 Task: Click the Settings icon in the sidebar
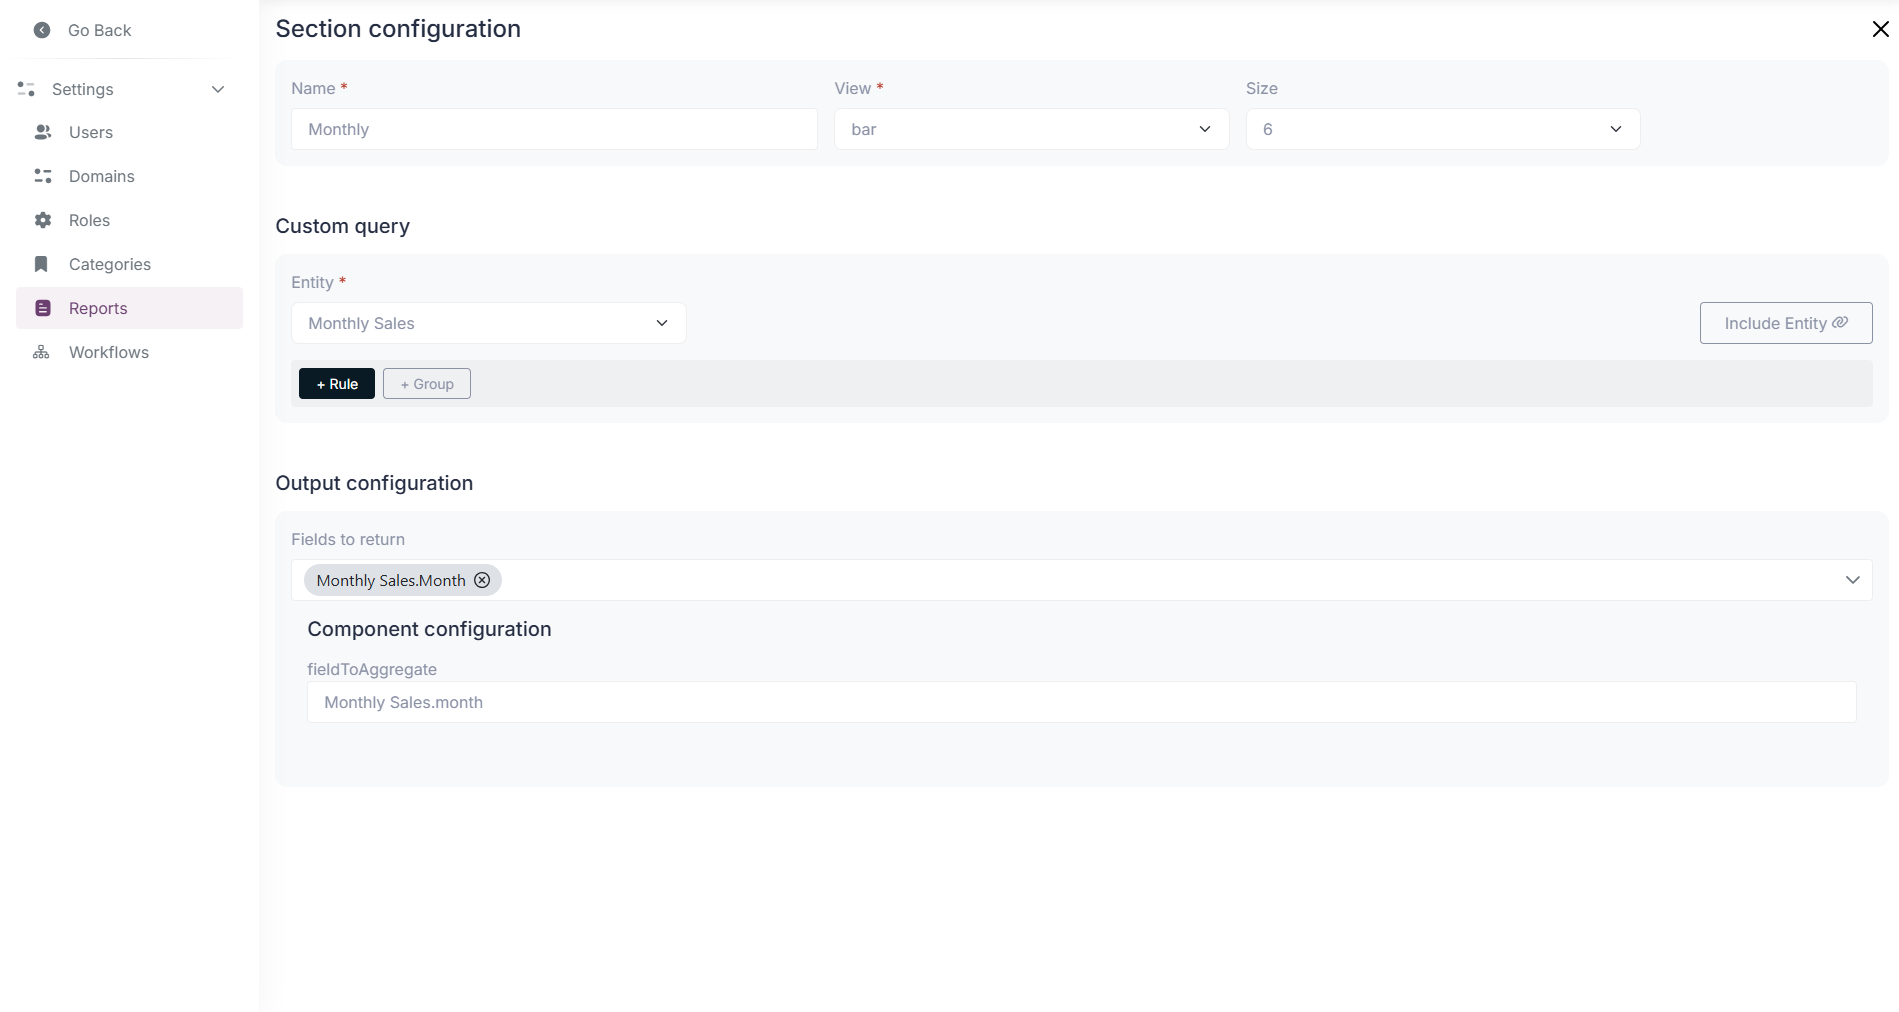pos(26,89)
